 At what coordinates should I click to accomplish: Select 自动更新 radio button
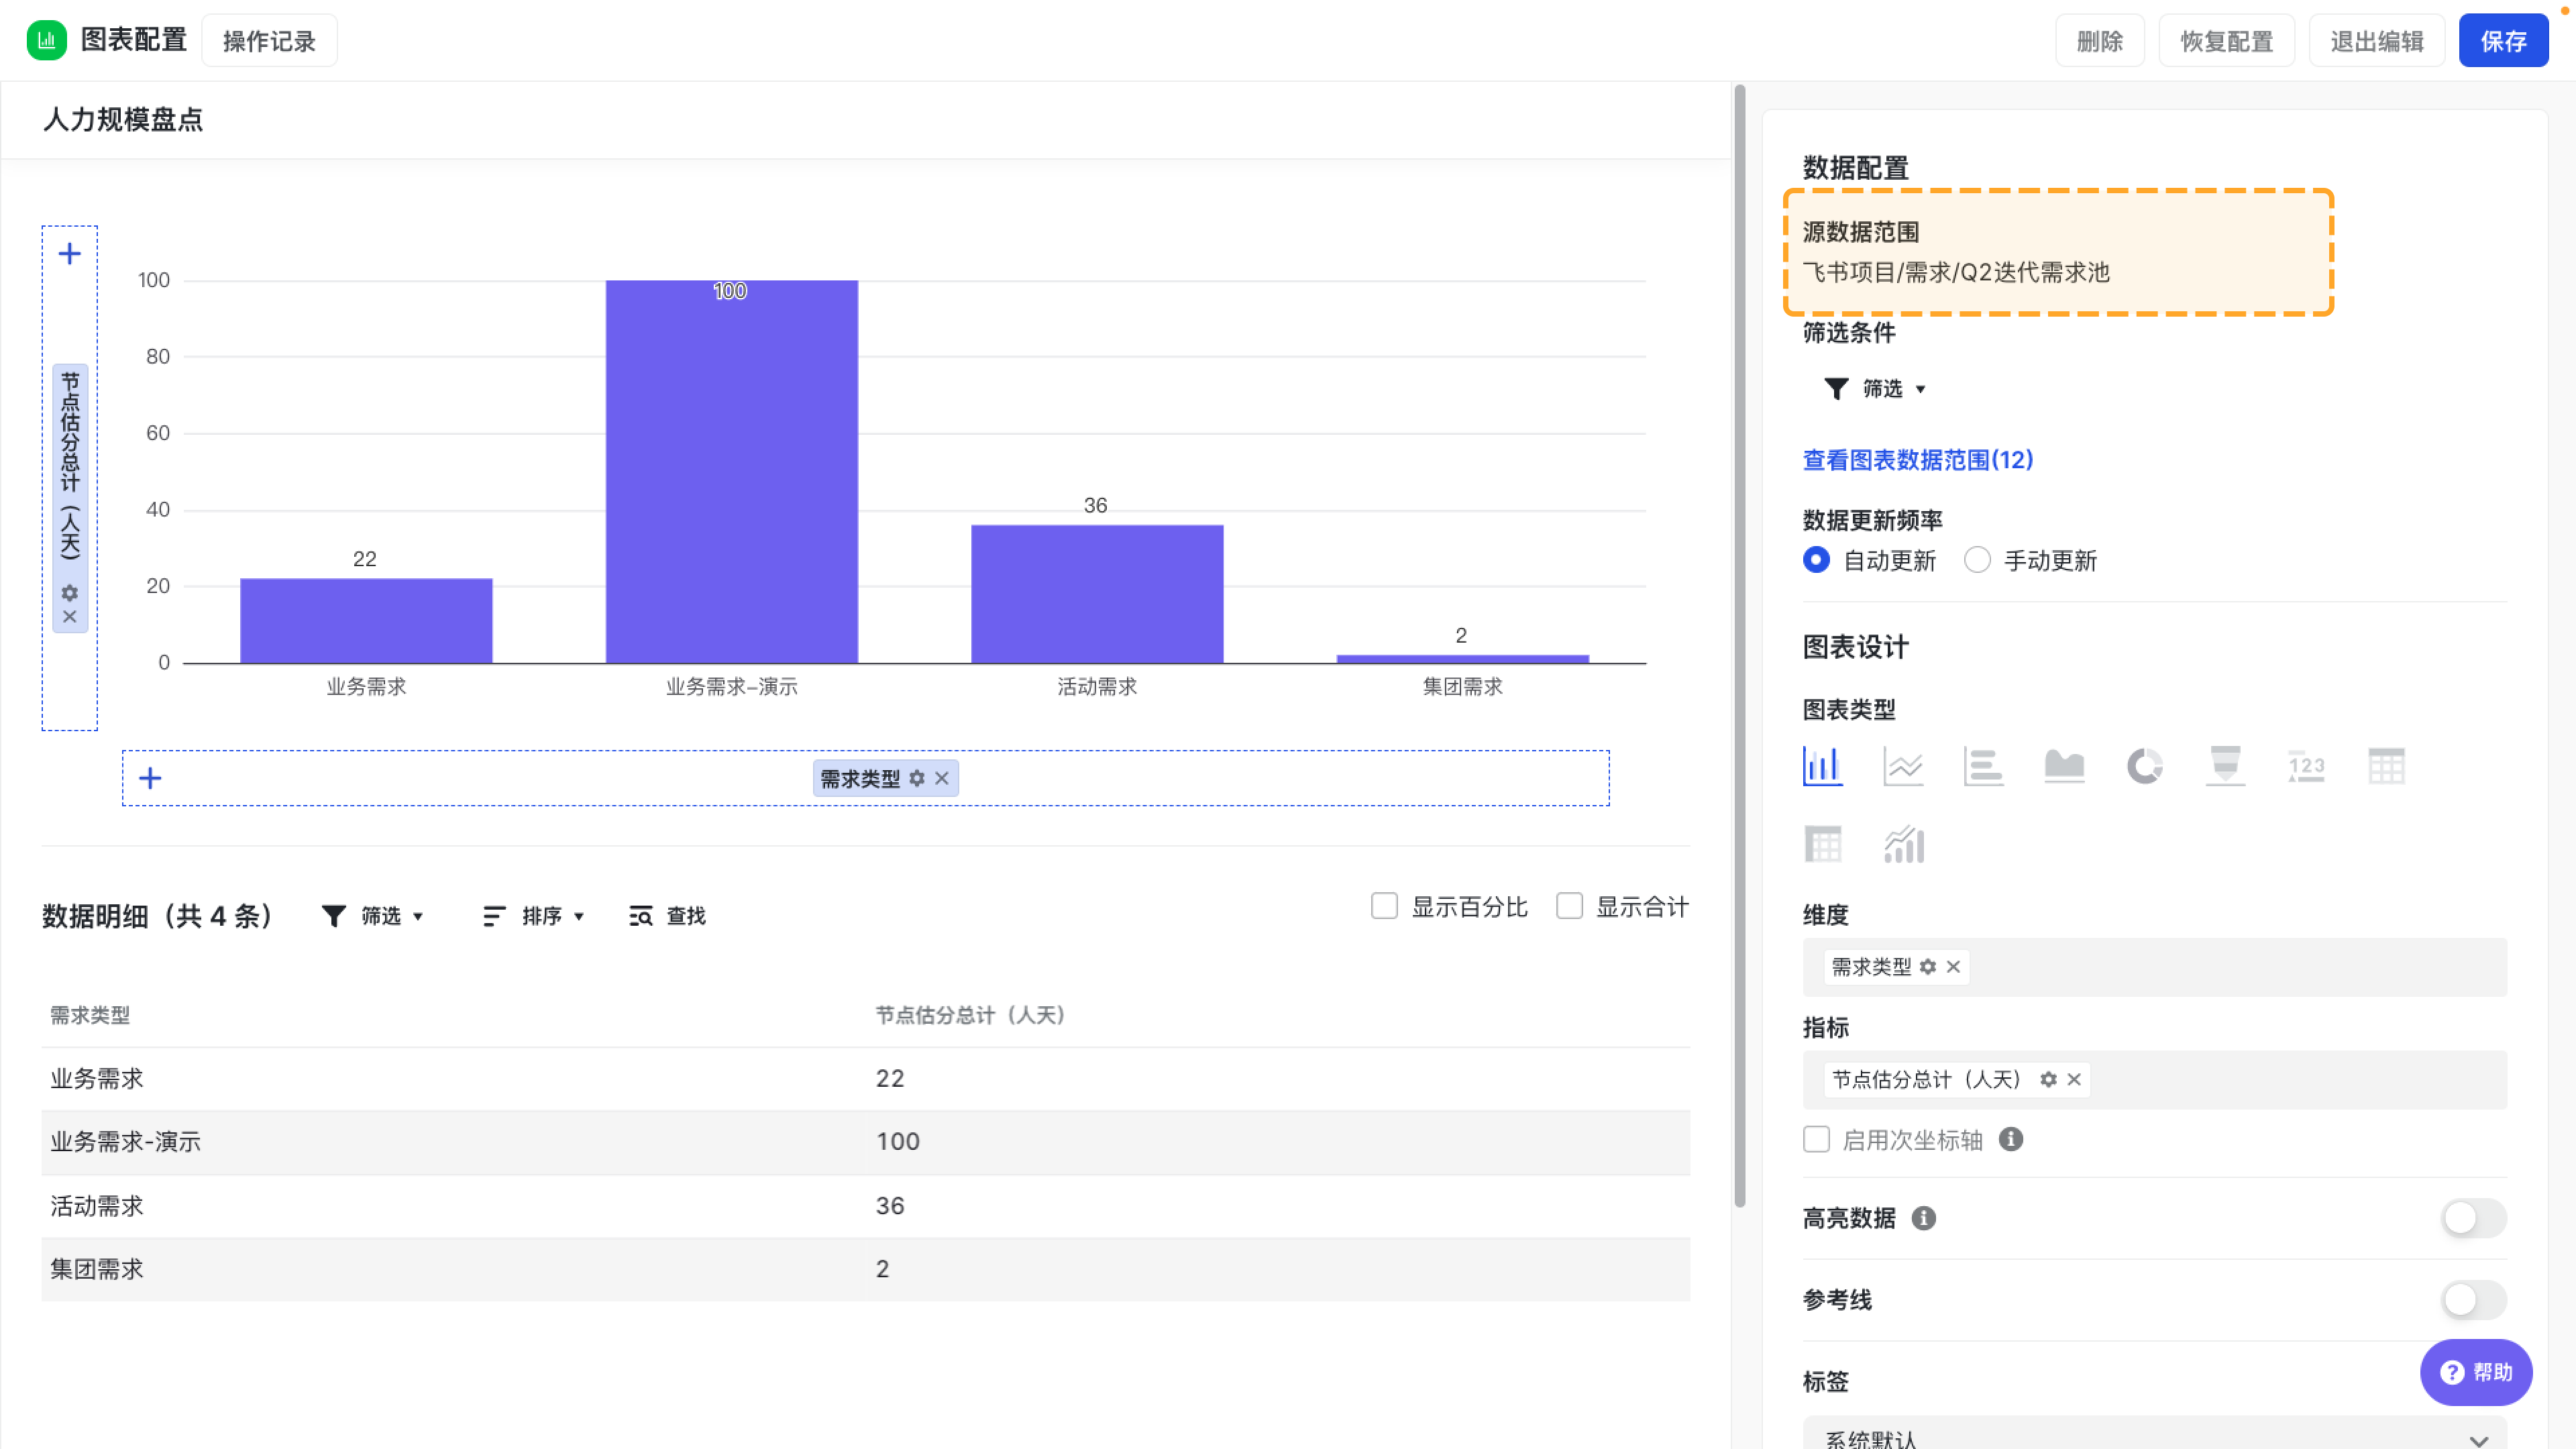pos(1816,560)
